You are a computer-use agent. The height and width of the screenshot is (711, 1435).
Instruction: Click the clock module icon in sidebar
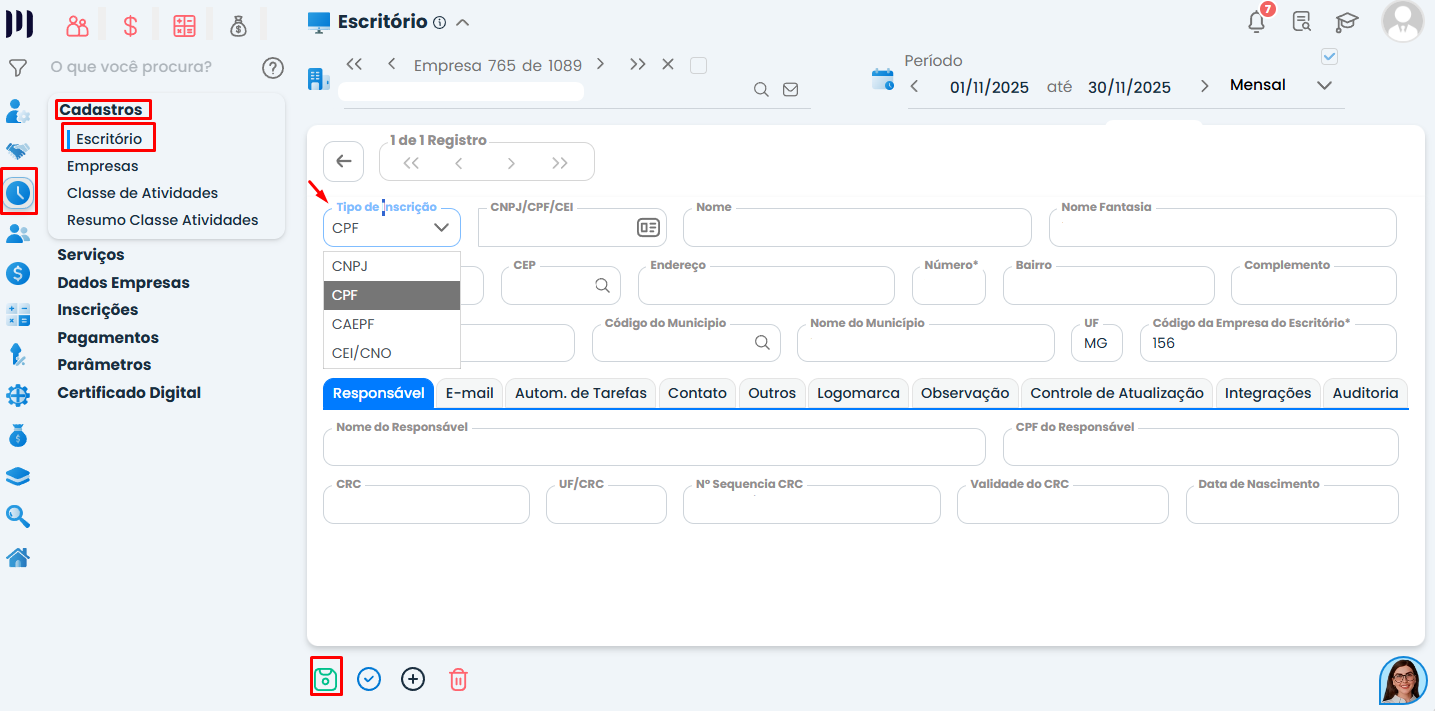tap(18, 191)
